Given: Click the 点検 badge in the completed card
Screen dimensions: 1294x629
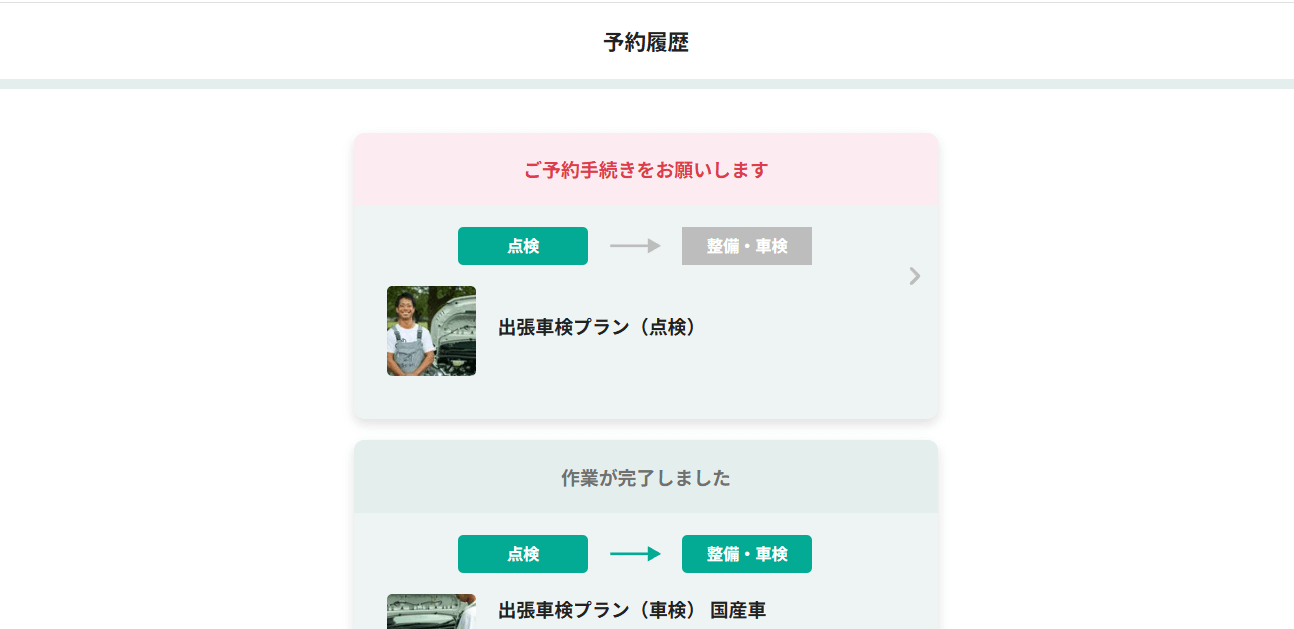Looking at the screenshot, I should point(523,554).
